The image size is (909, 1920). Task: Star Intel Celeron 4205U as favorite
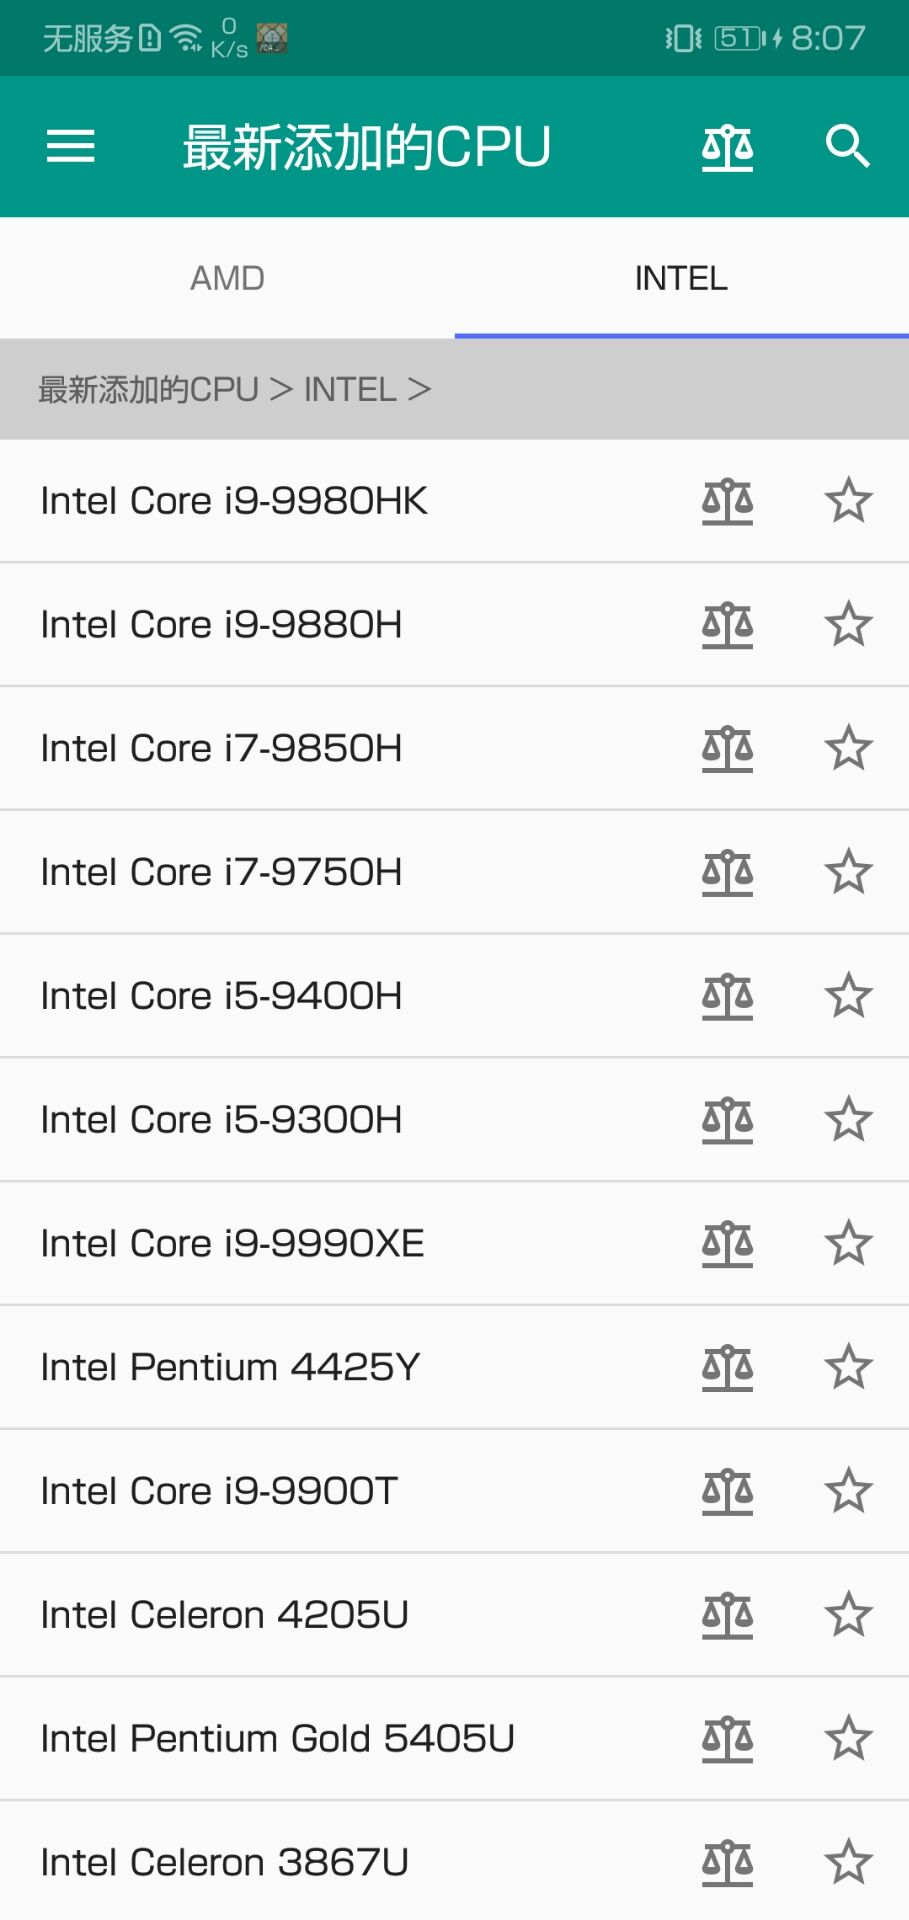(847, 1614)
